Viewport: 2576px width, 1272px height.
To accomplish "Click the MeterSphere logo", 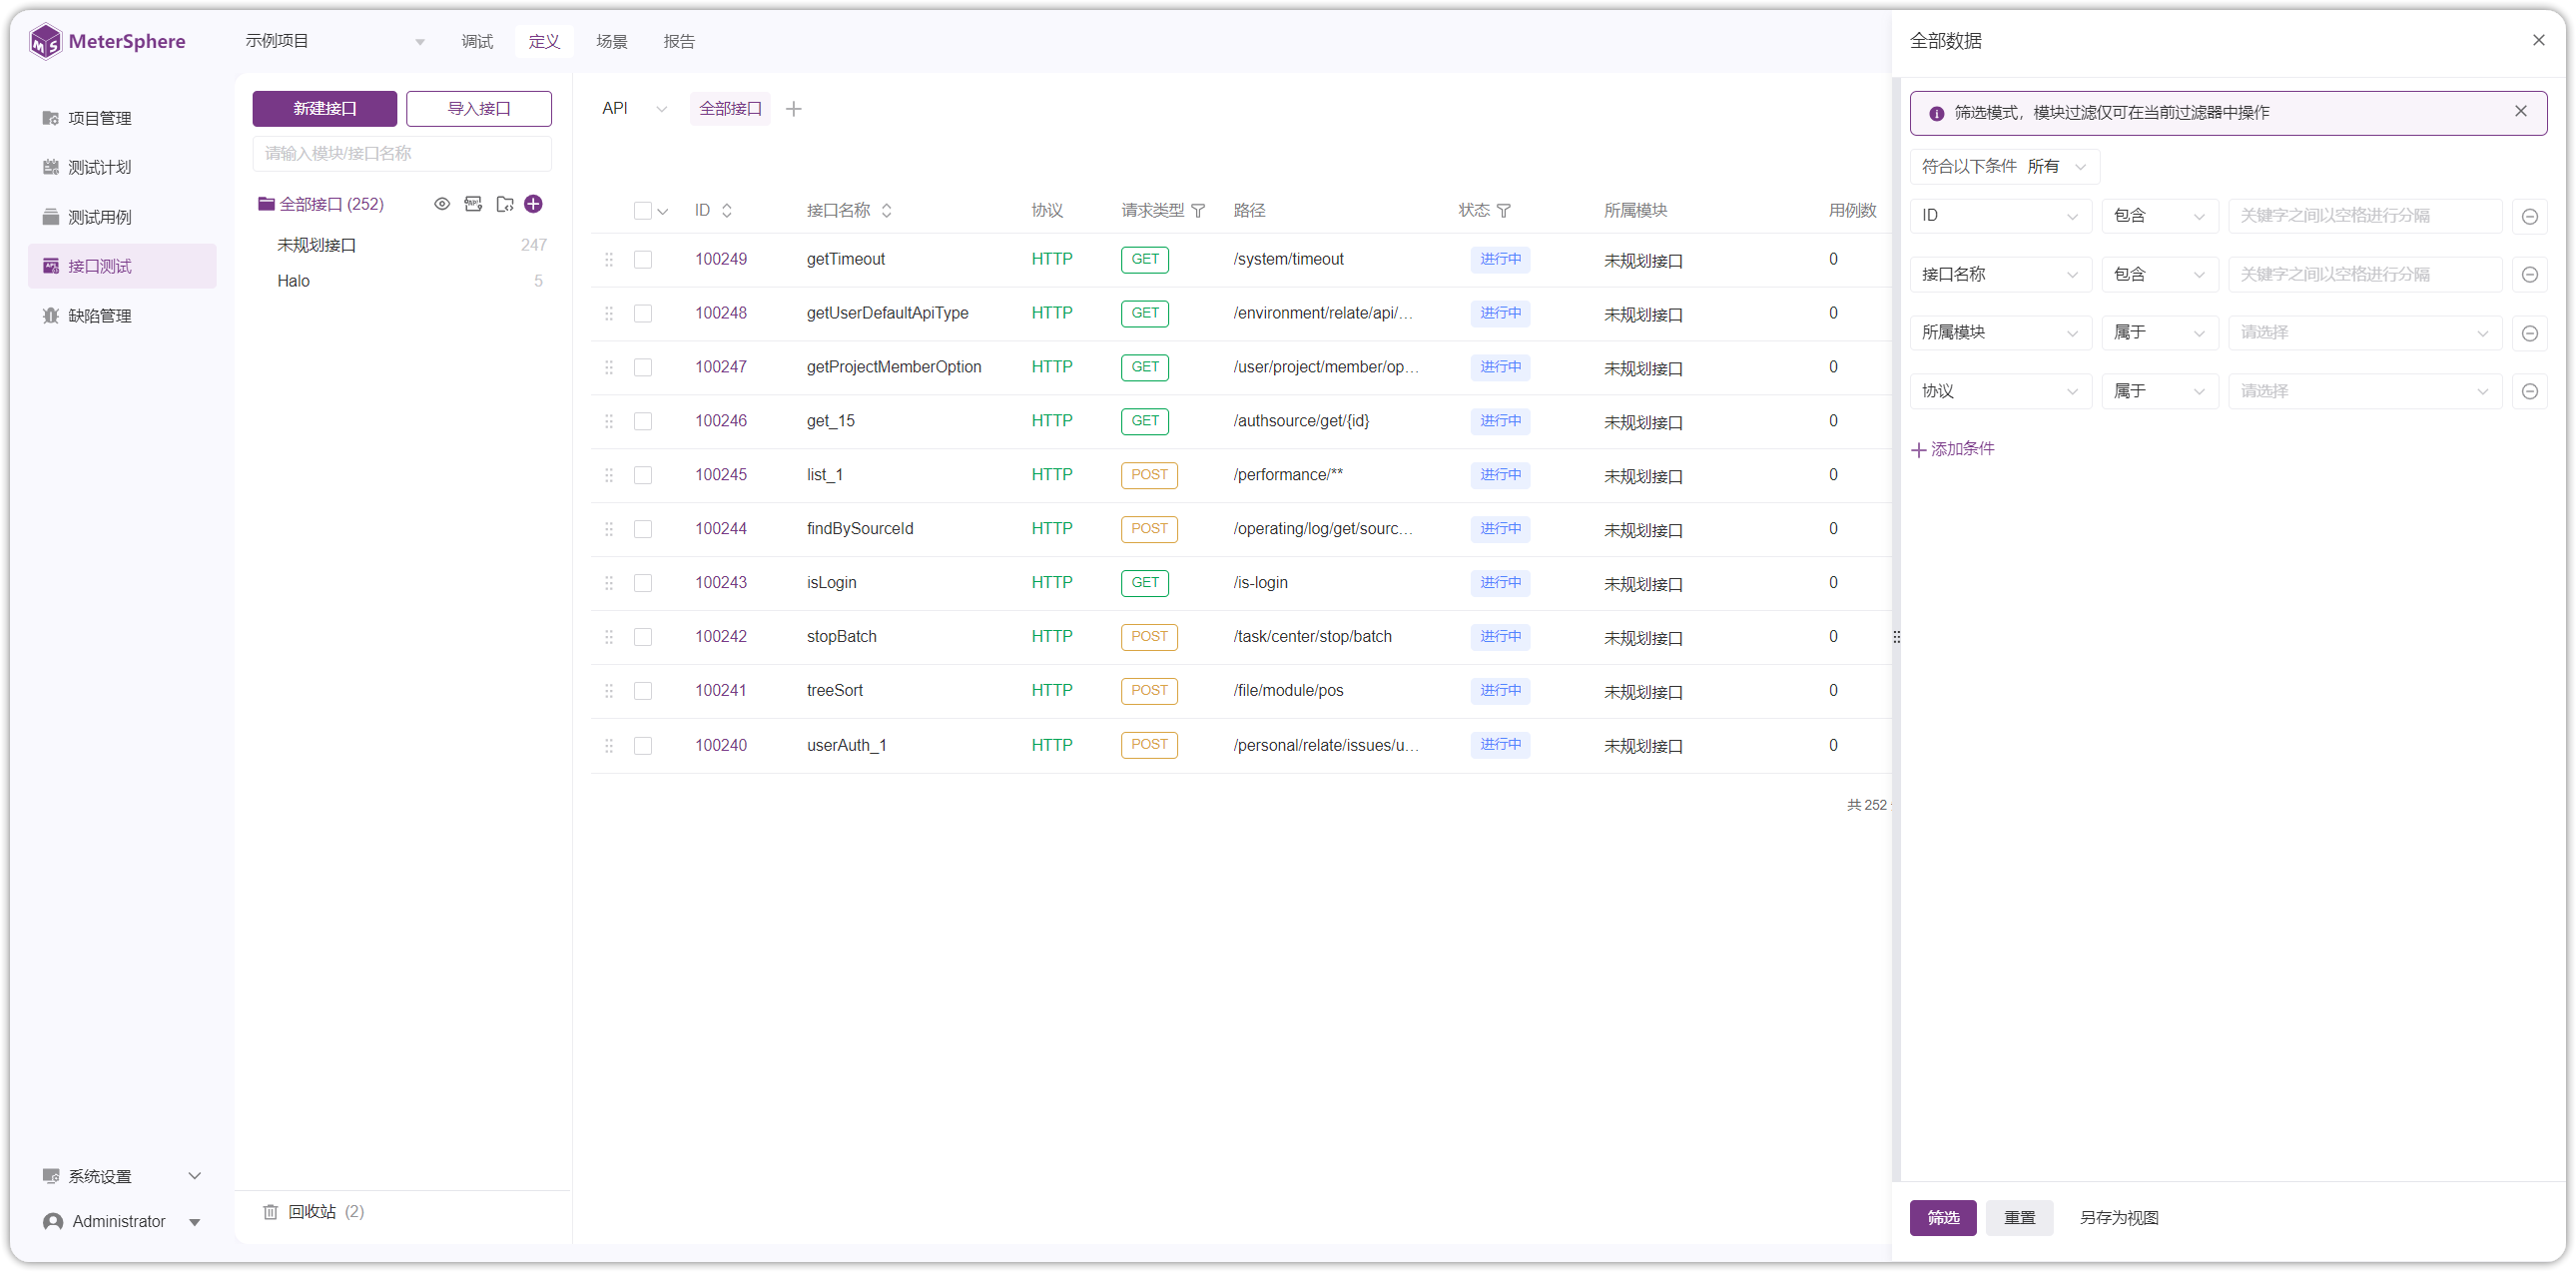I will coord(108,41).
